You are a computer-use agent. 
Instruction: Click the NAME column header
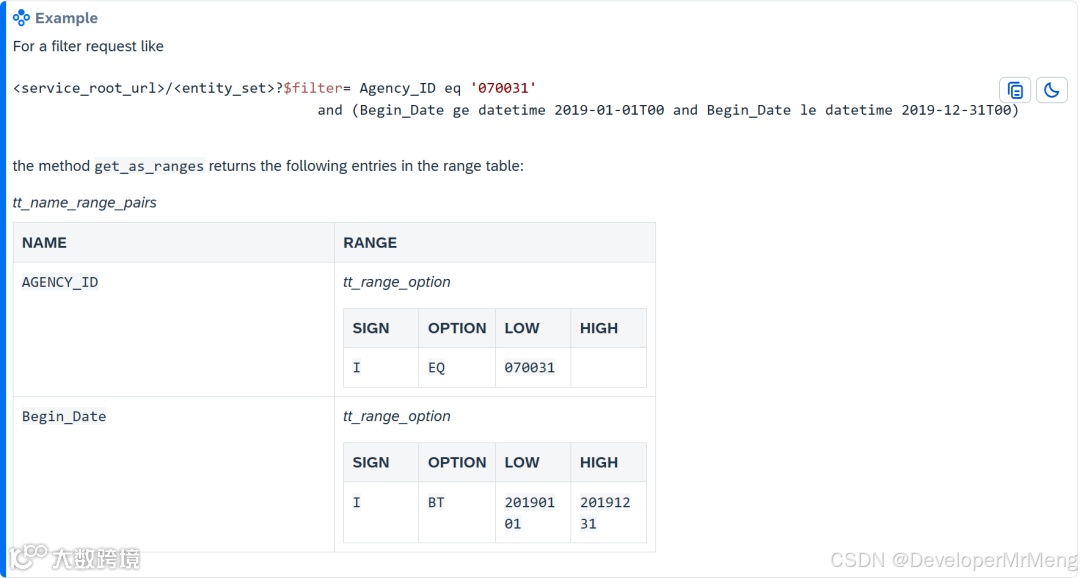tap(45, 243)
